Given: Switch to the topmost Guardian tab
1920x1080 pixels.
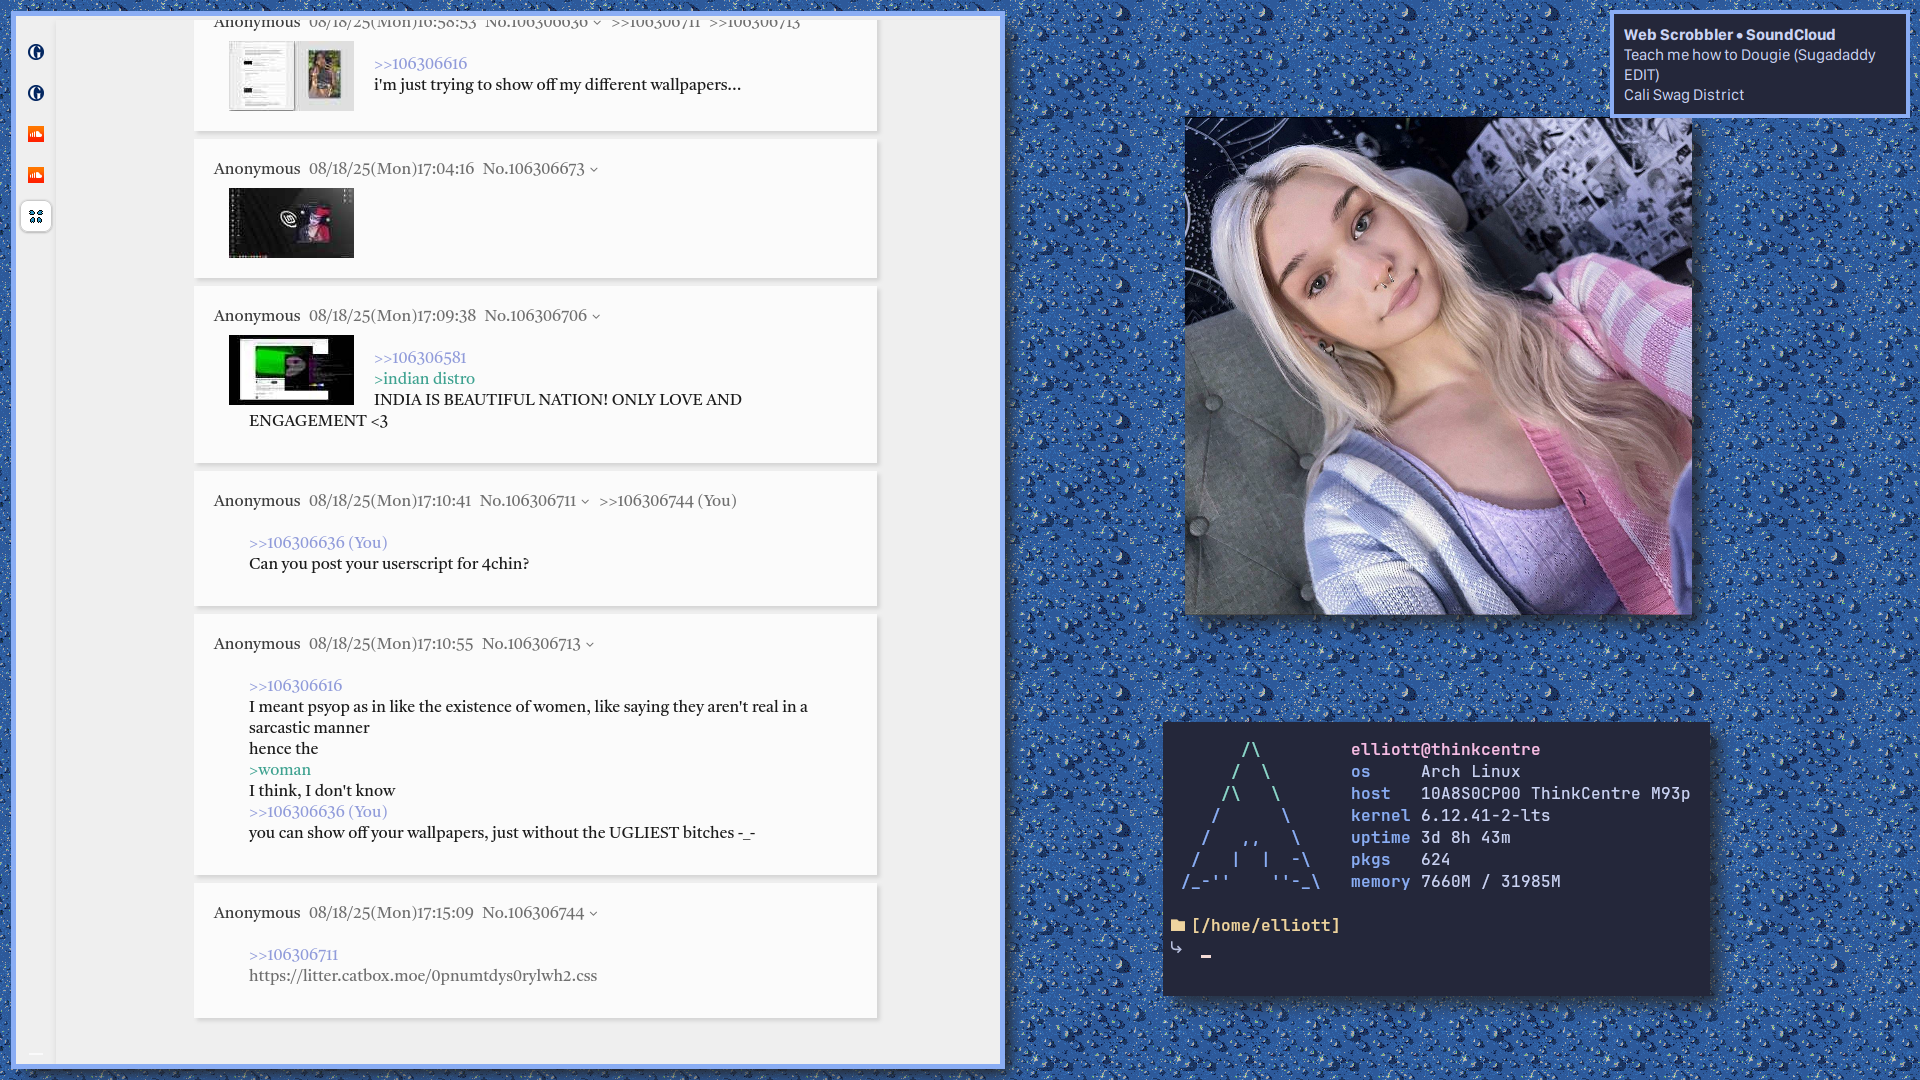Looking at the screenshot, I should pos(36,52).
